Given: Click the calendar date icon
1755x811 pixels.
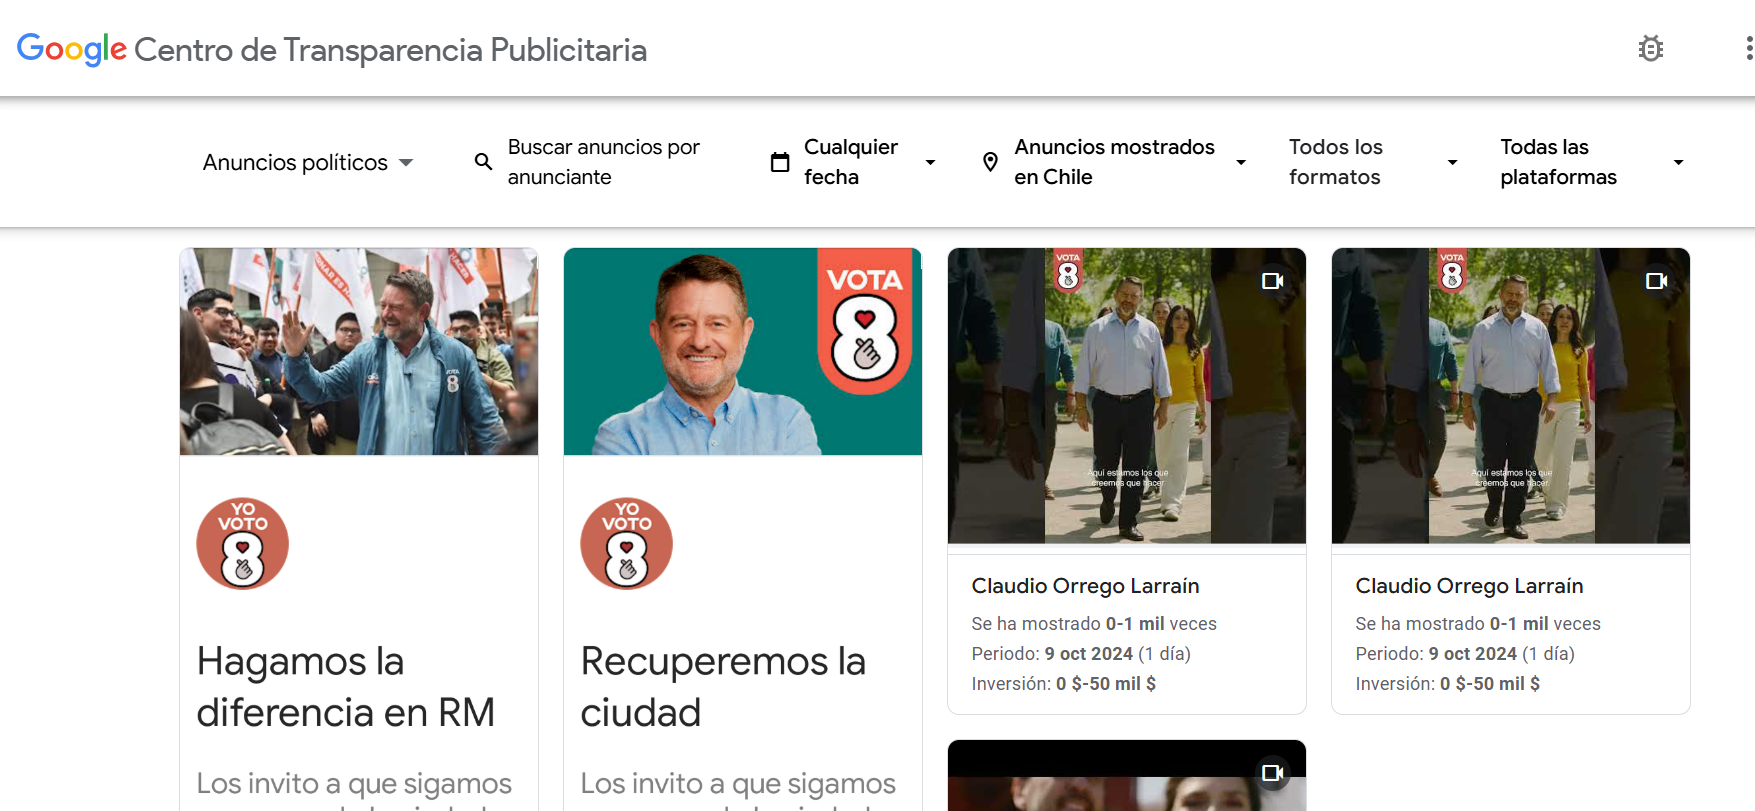Looking at the screenshot, I should coord(780,162).
